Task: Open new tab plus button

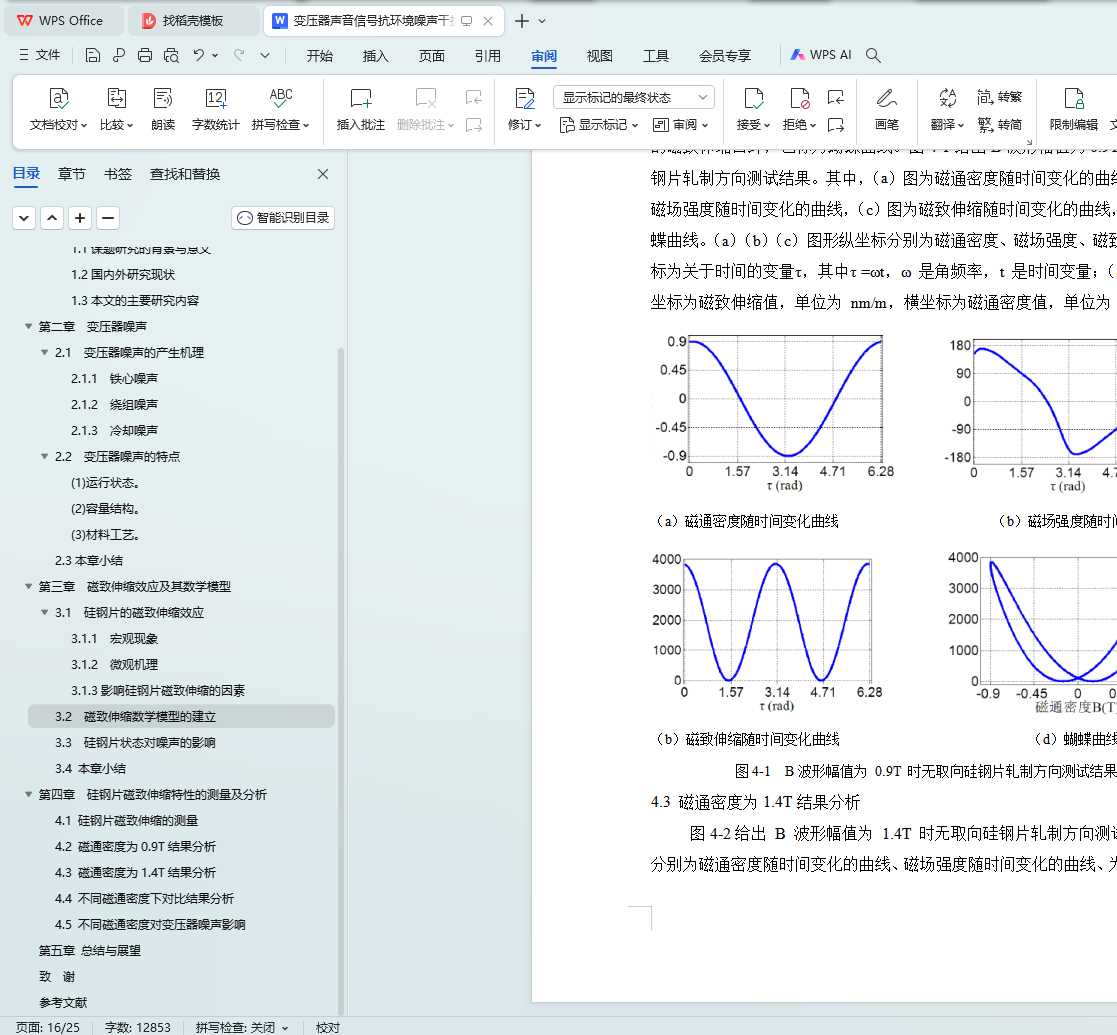Action: (521, 21)
